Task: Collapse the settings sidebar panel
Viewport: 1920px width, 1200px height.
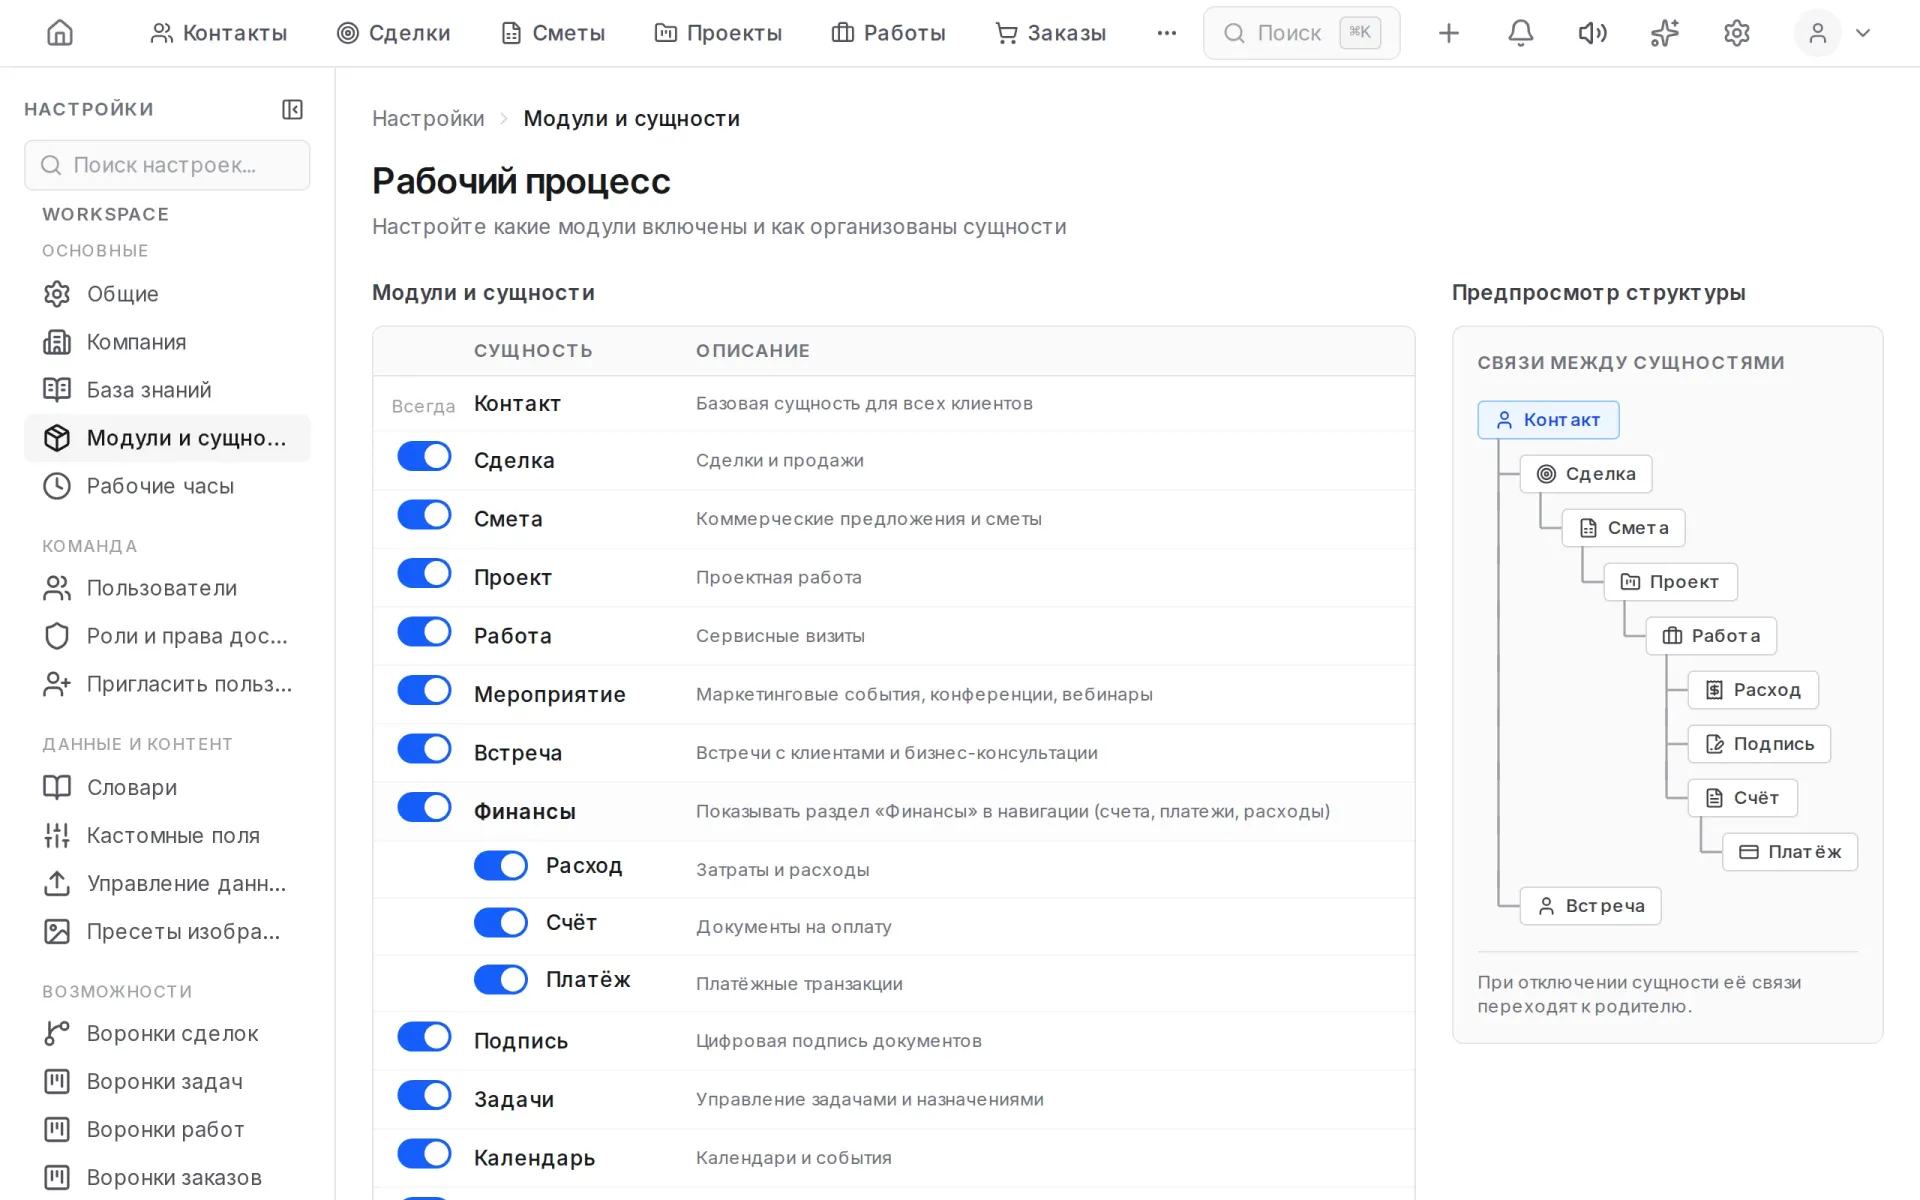Action: 292,109
